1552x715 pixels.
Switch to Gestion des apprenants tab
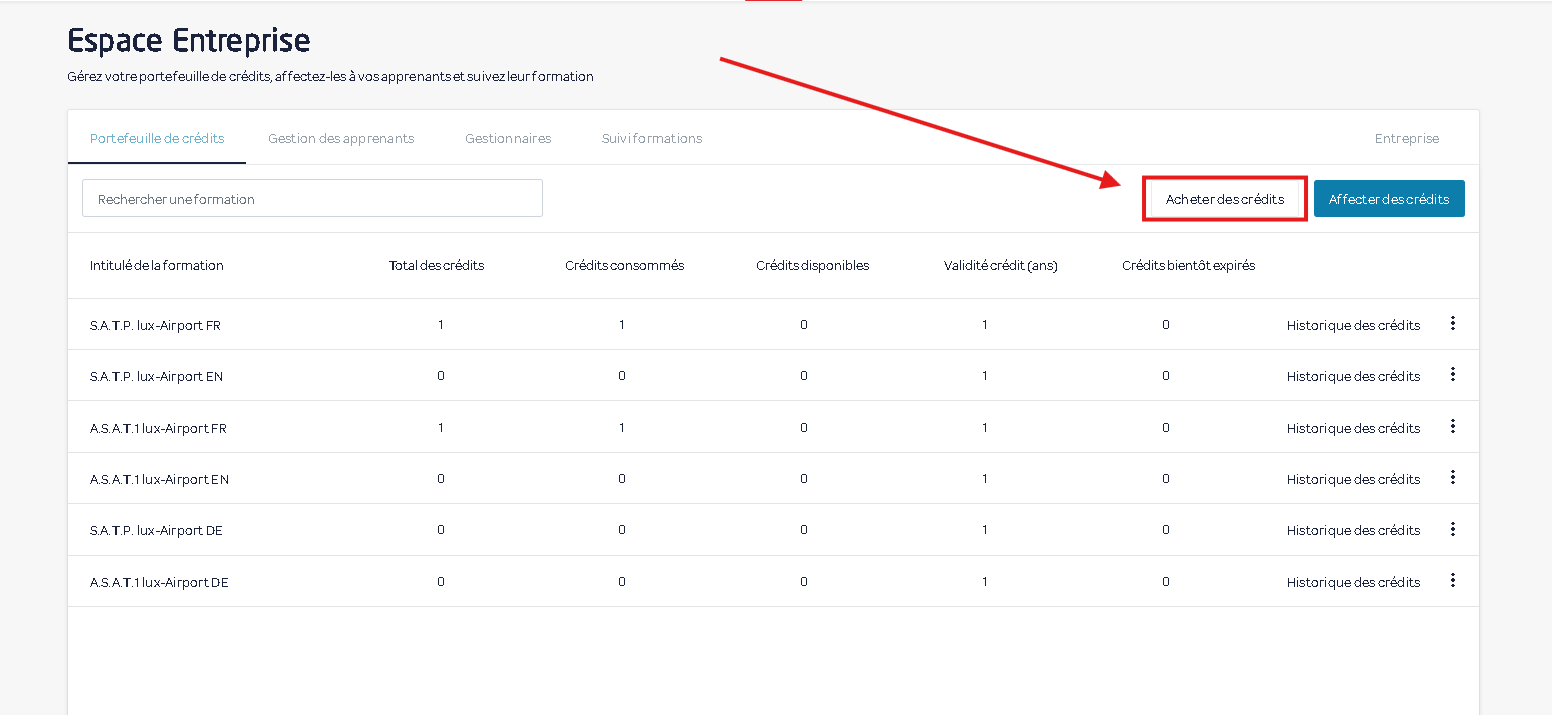341,139
